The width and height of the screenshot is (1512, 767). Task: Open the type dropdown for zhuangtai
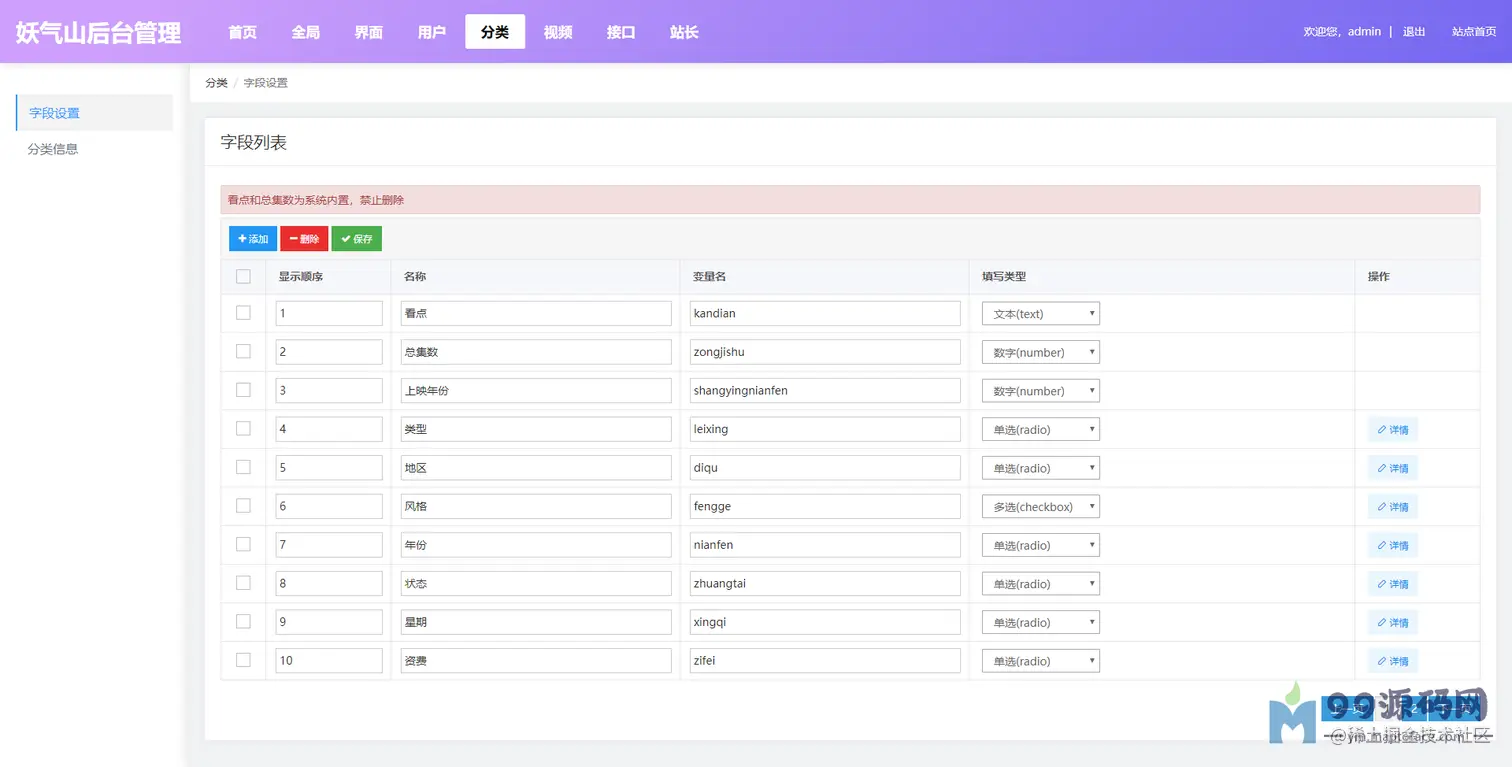(1040, 583)
